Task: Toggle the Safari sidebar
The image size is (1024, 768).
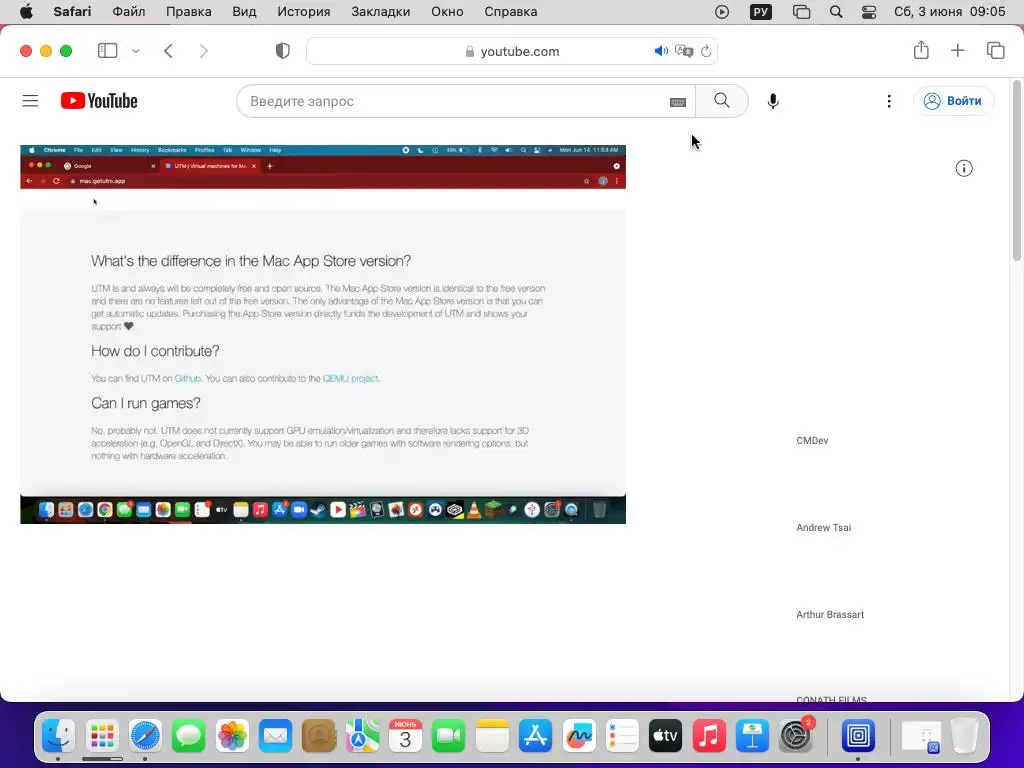Action: 107,51
